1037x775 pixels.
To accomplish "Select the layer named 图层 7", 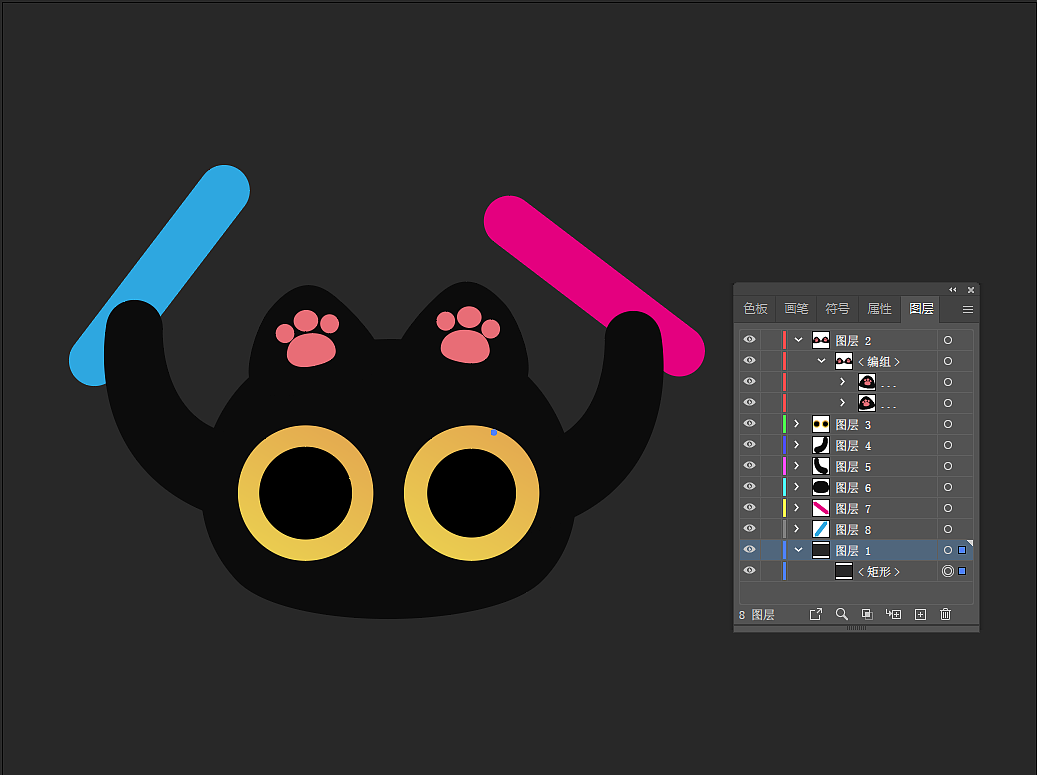I will 853,509.
